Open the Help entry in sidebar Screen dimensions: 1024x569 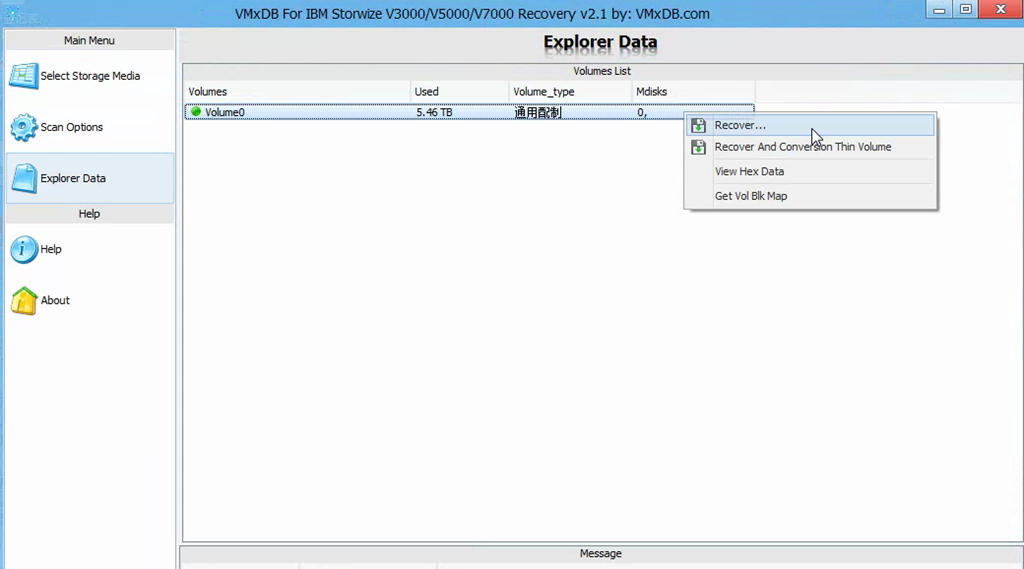(90, 250)
